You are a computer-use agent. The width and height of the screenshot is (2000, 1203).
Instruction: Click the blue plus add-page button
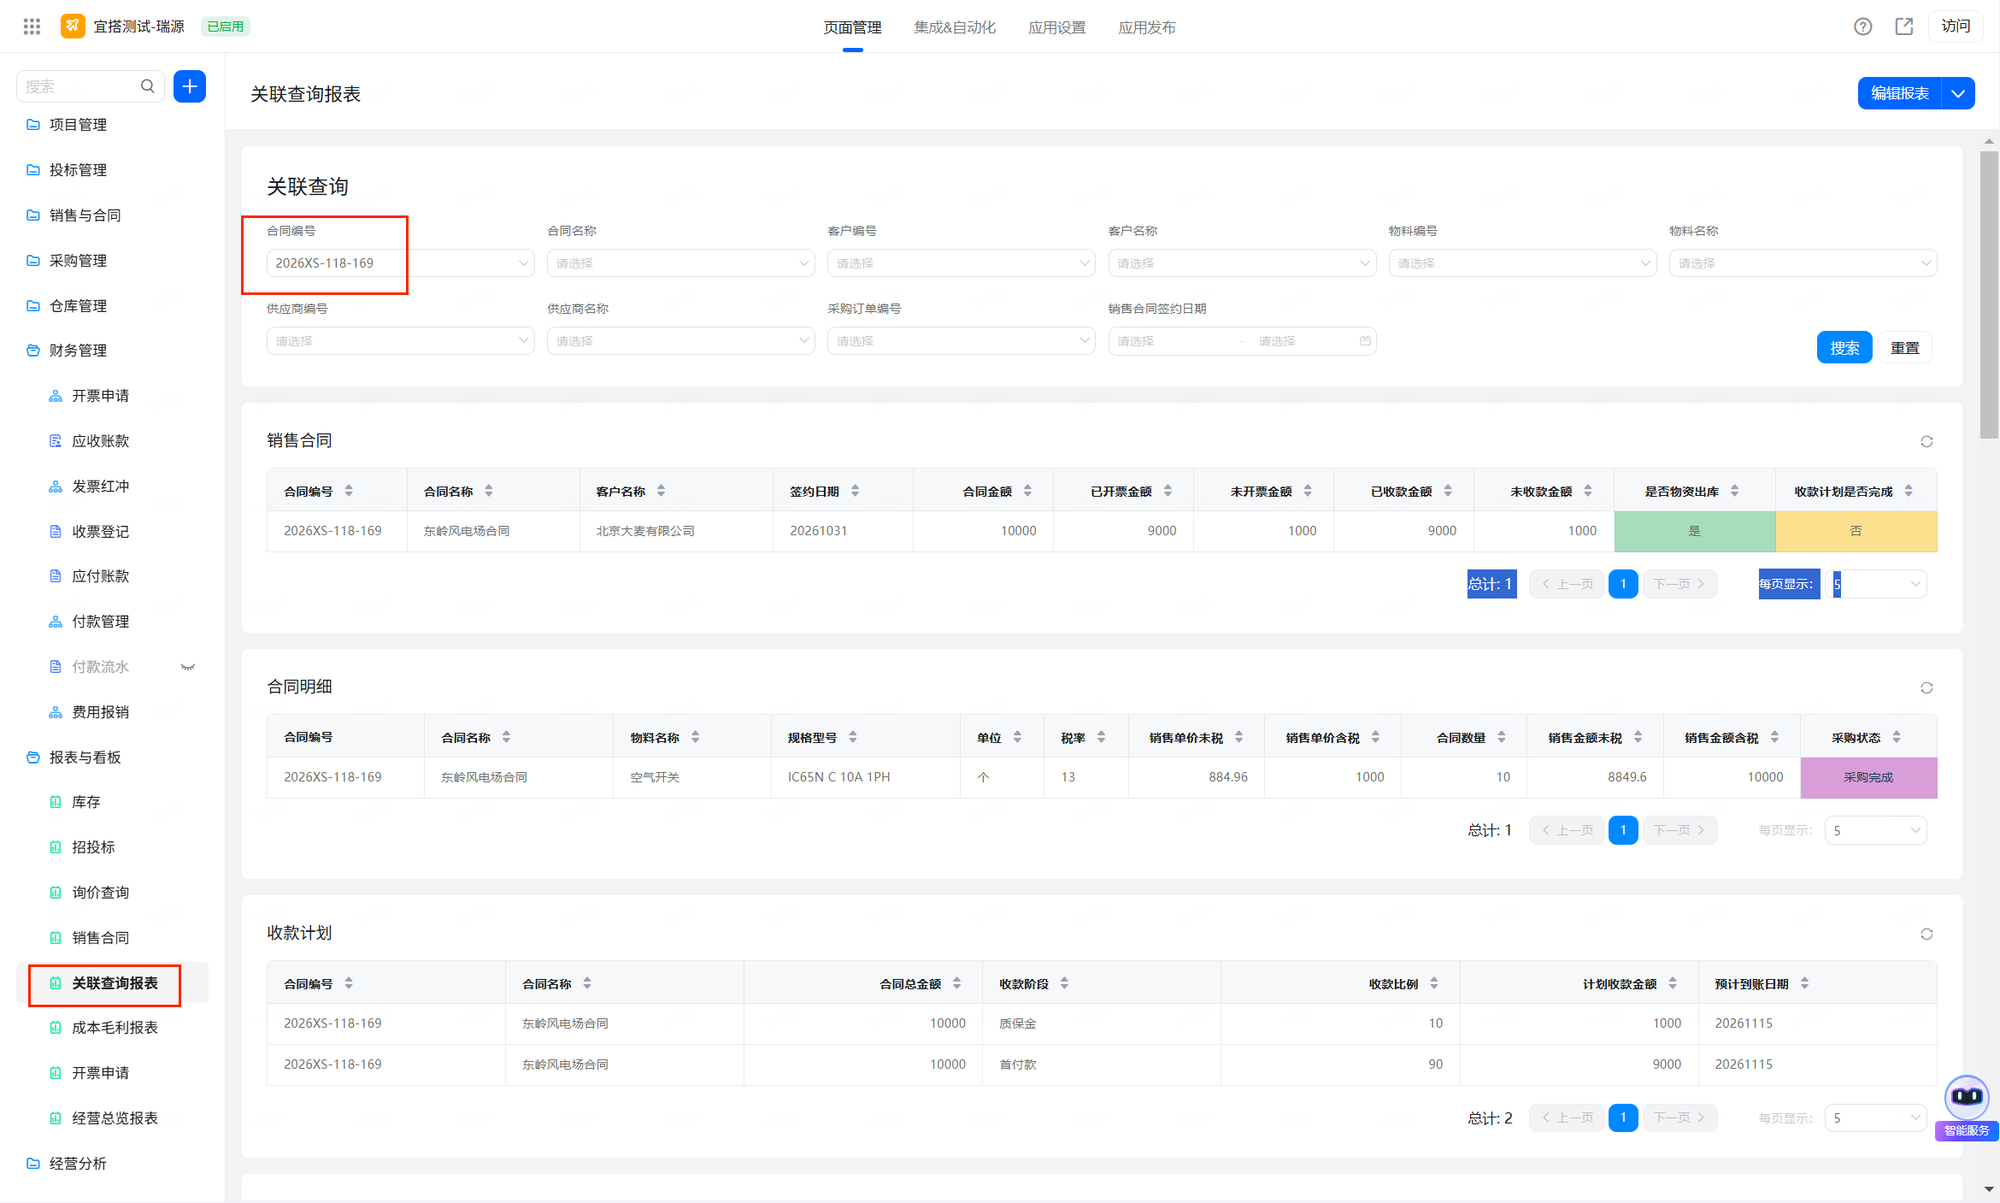[x=190, y=86]
